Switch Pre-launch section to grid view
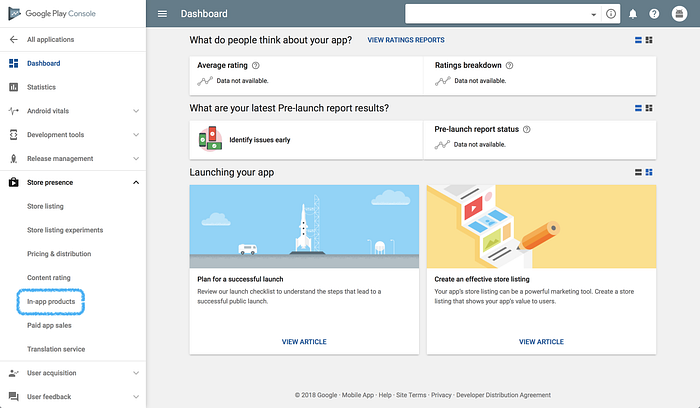This screenshot has height=408, width=700. click(x=649, y=108)
